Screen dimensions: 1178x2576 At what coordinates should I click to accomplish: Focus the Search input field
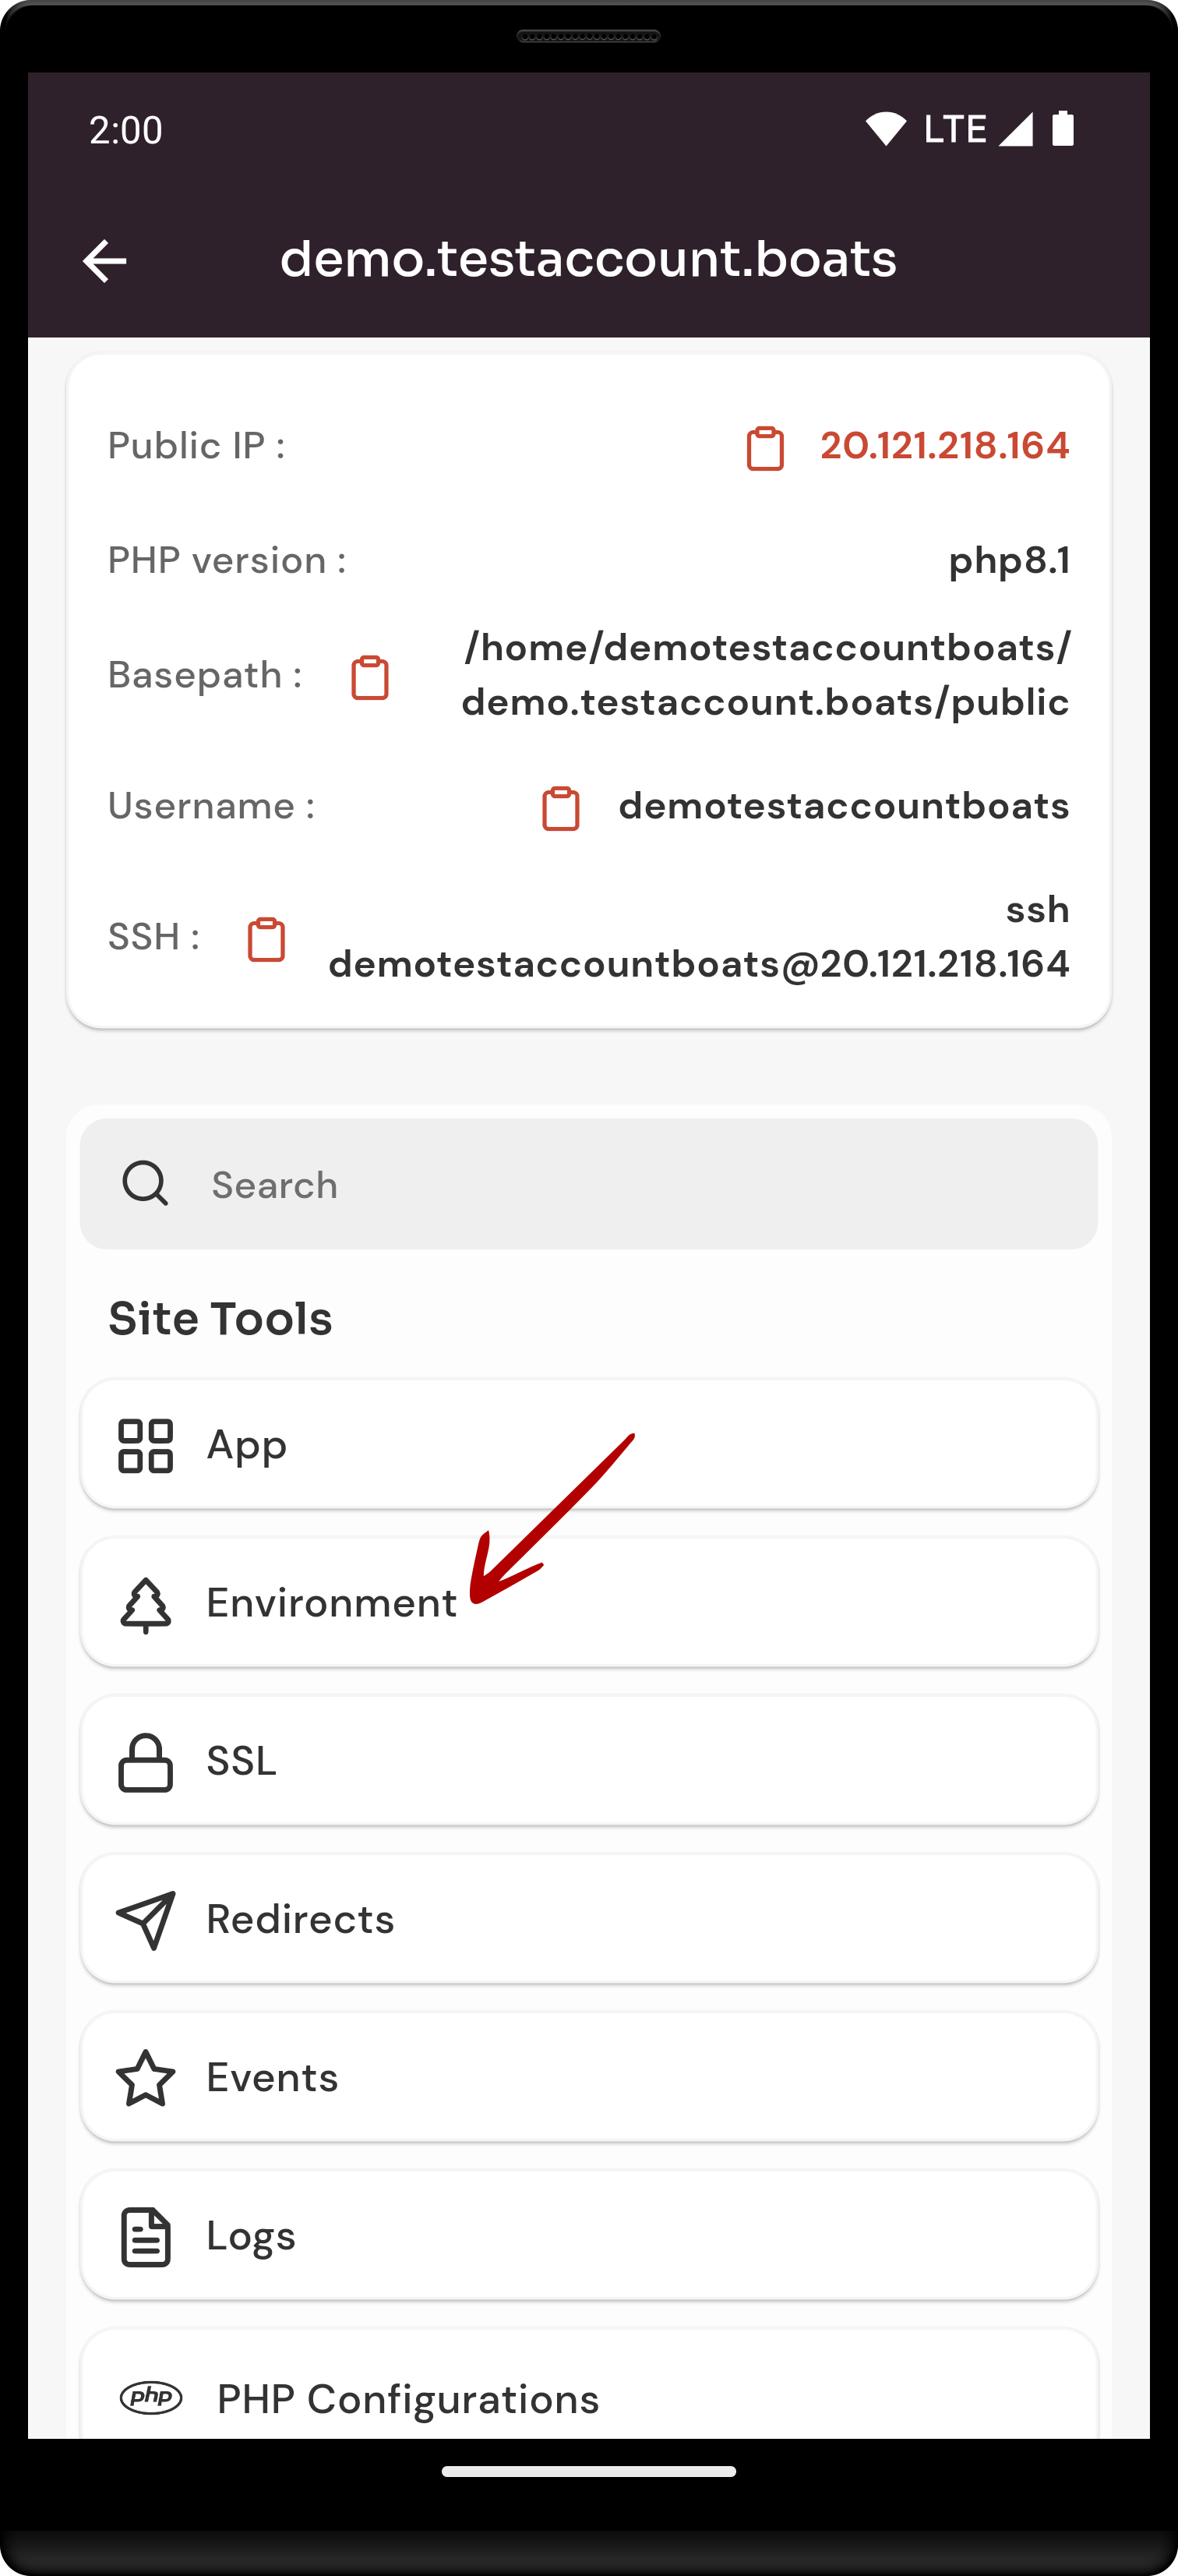click(589, 1184)
